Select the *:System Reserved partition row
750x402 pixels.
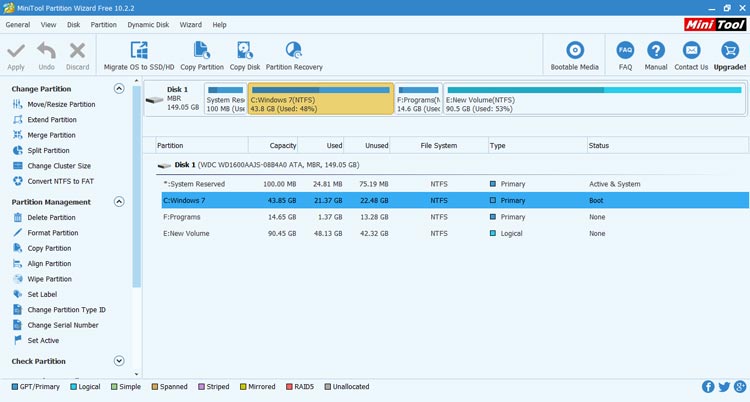(x=454, y=184)
